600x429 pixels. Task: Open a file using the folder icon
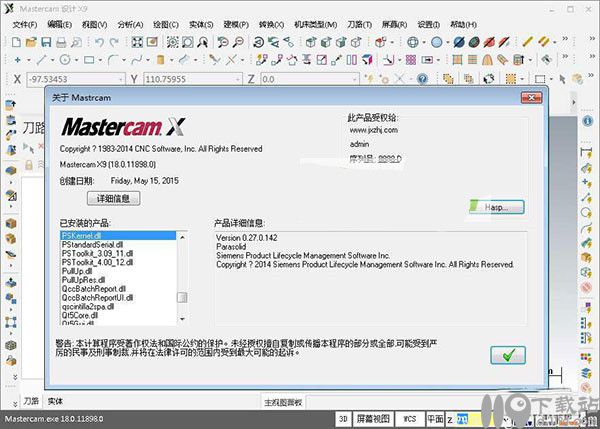click(31, 42)
